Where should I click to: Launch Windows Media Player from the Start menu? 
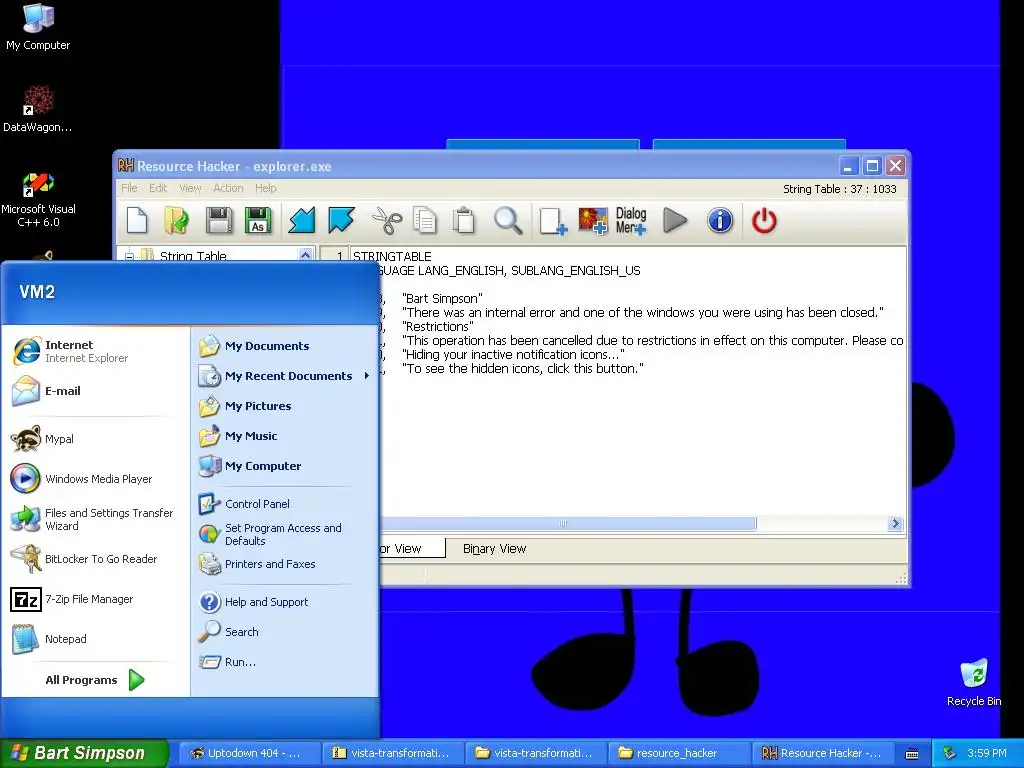point(95,479)
